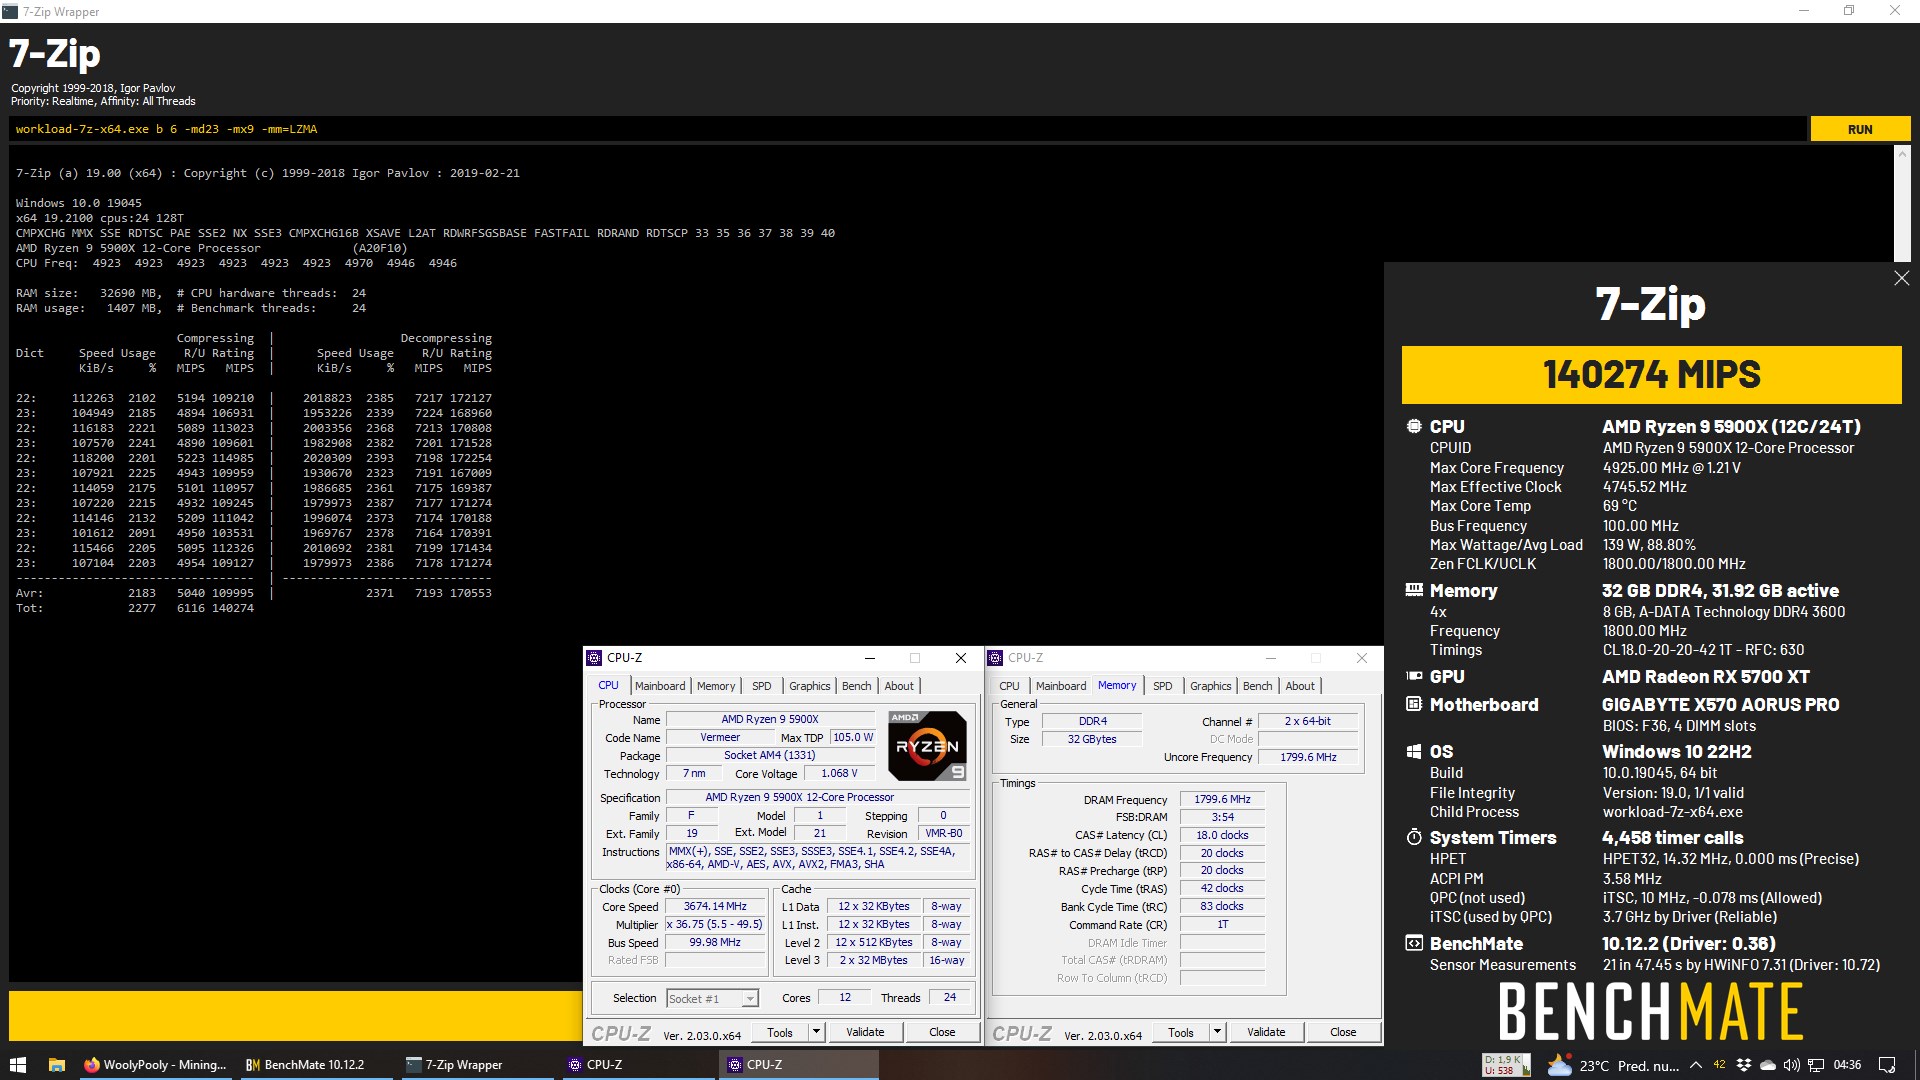Click the Ryzen 9 logo image
This screenshot has height=1080, width=1920.
pyautogui.click(x=927, y=746)
